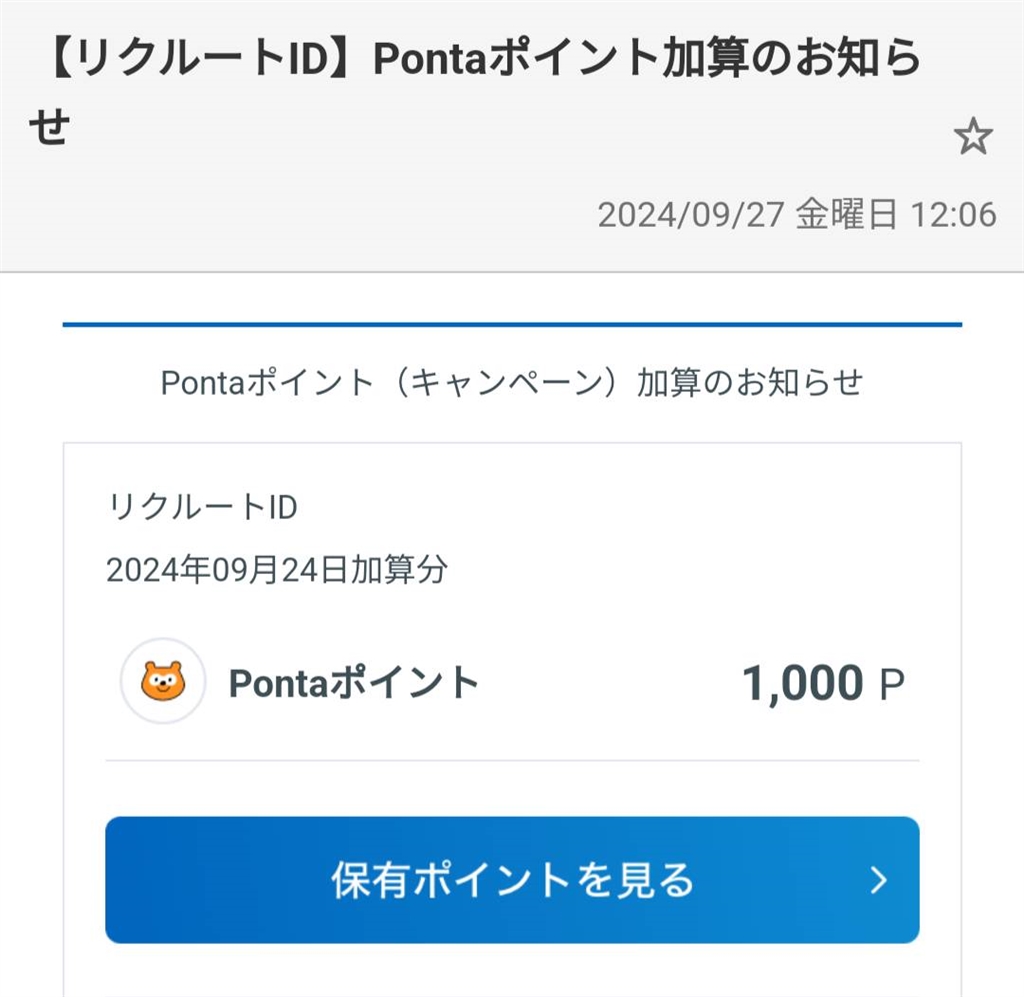The width and height of the screenshot is (1024, 997).
Task: Click the chevron arrow on blue button
Action: tap(878, 880)
